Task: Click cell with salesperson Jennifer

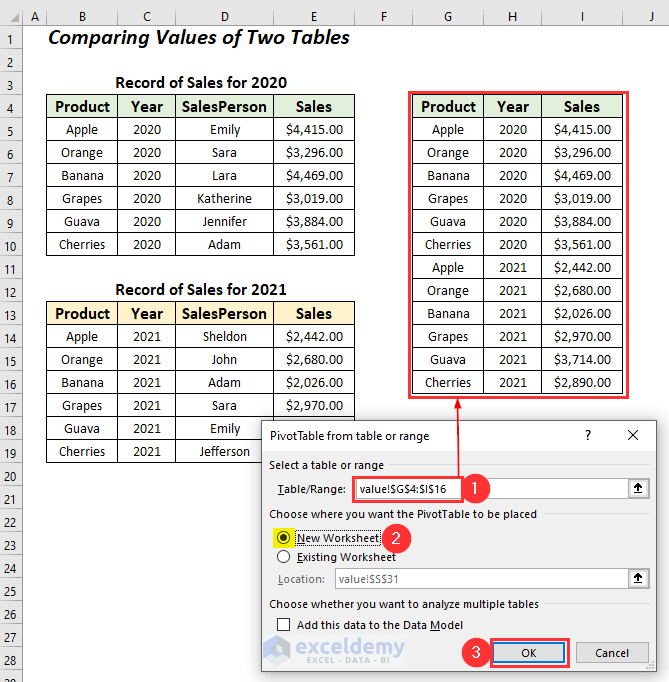Action: tap(224, 221)
